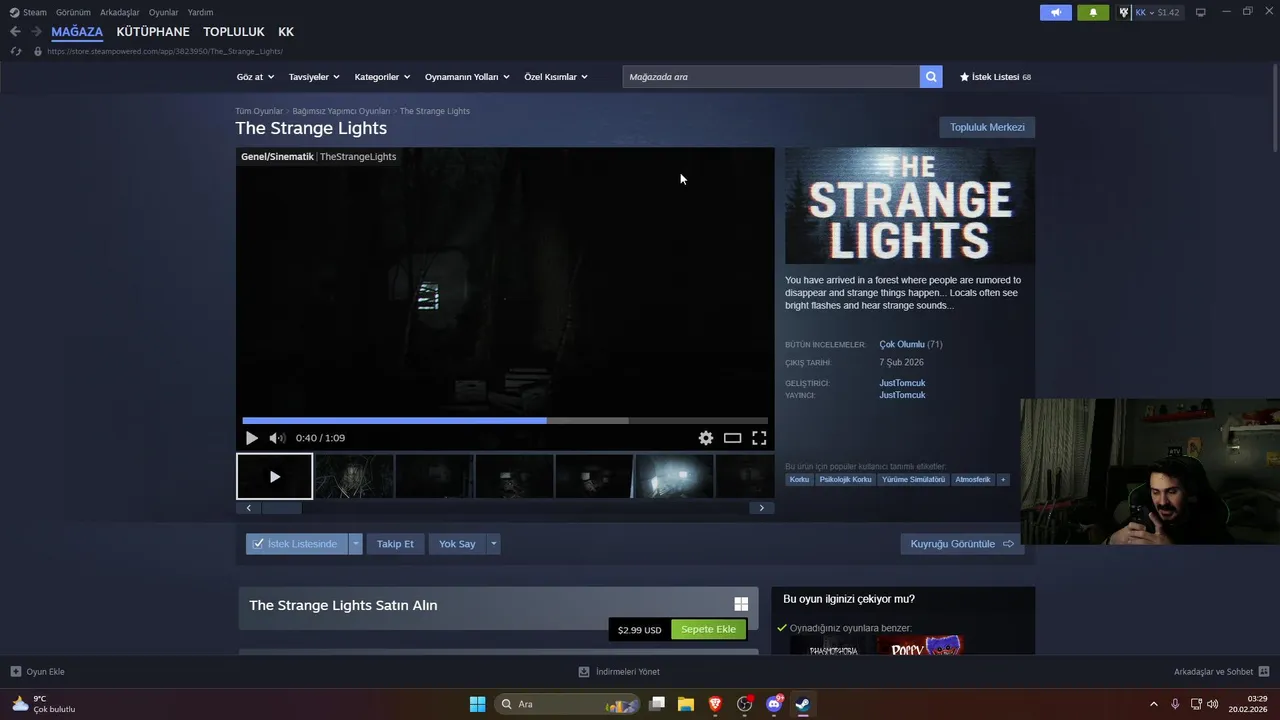Open the MAĞAZA tab

(x=77, y=32)
